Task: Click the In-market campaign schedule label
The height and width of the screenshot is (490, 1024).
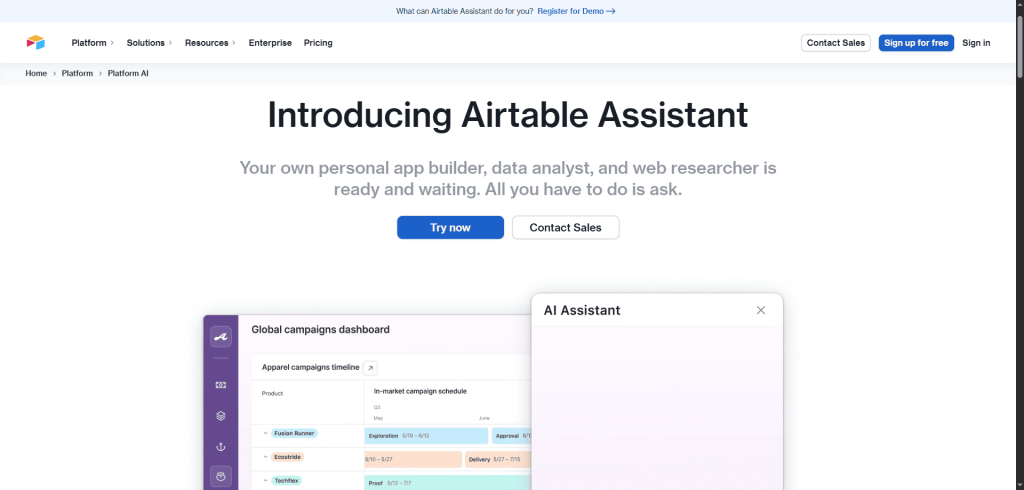Action: pyautogui.click(x=420, y=391)
